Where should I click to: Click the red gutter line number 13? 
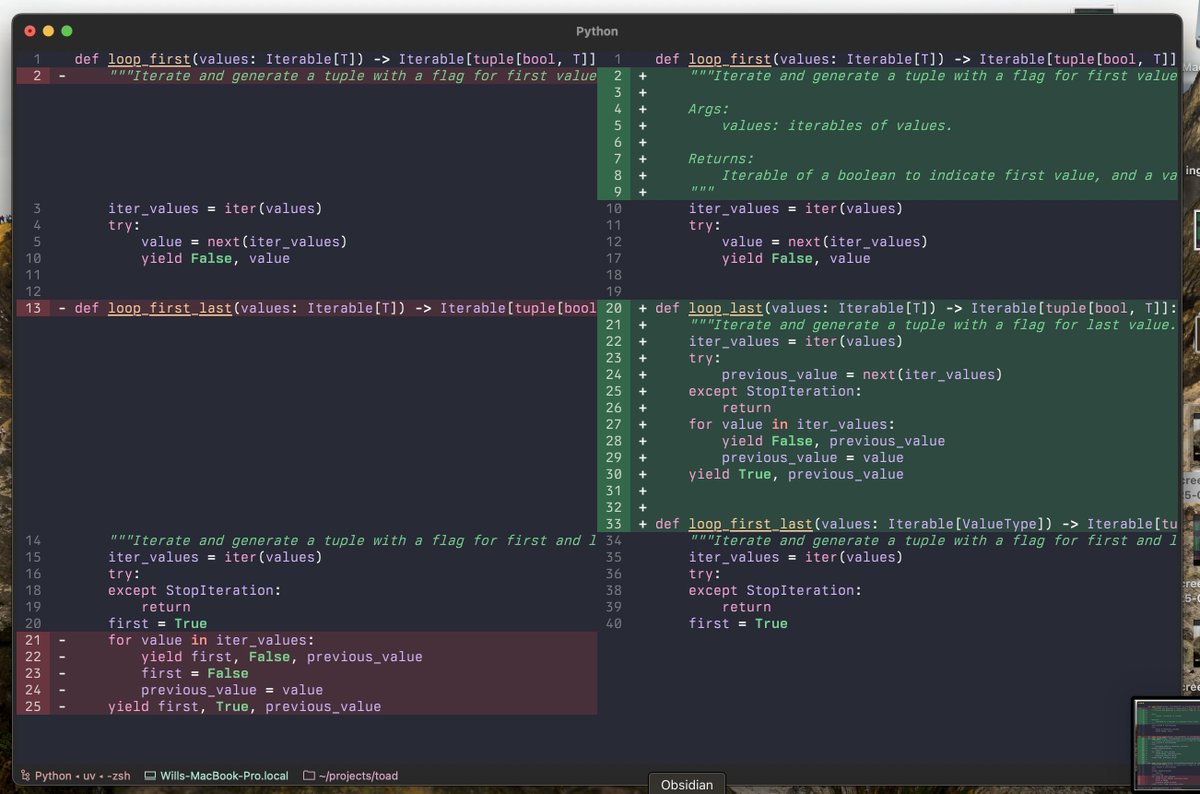click(33, 308)
